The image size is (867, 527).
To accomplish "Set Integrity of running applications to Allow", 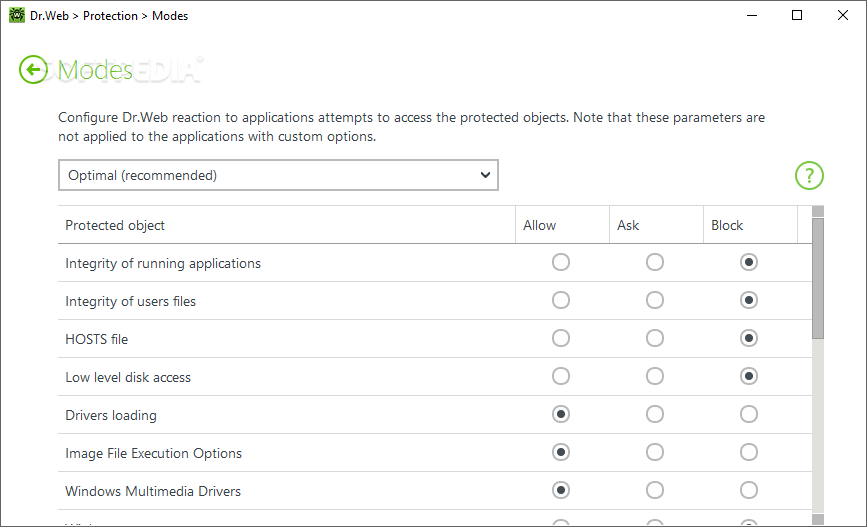I will pos(561,262).
